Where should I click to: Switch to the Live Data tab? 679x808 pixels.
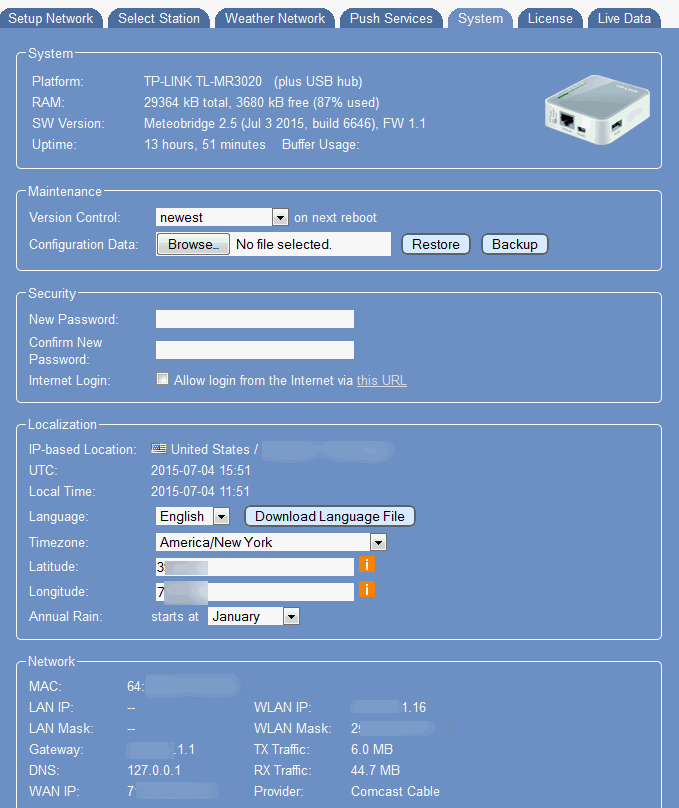pyautogui.click(x=624, y=18)
